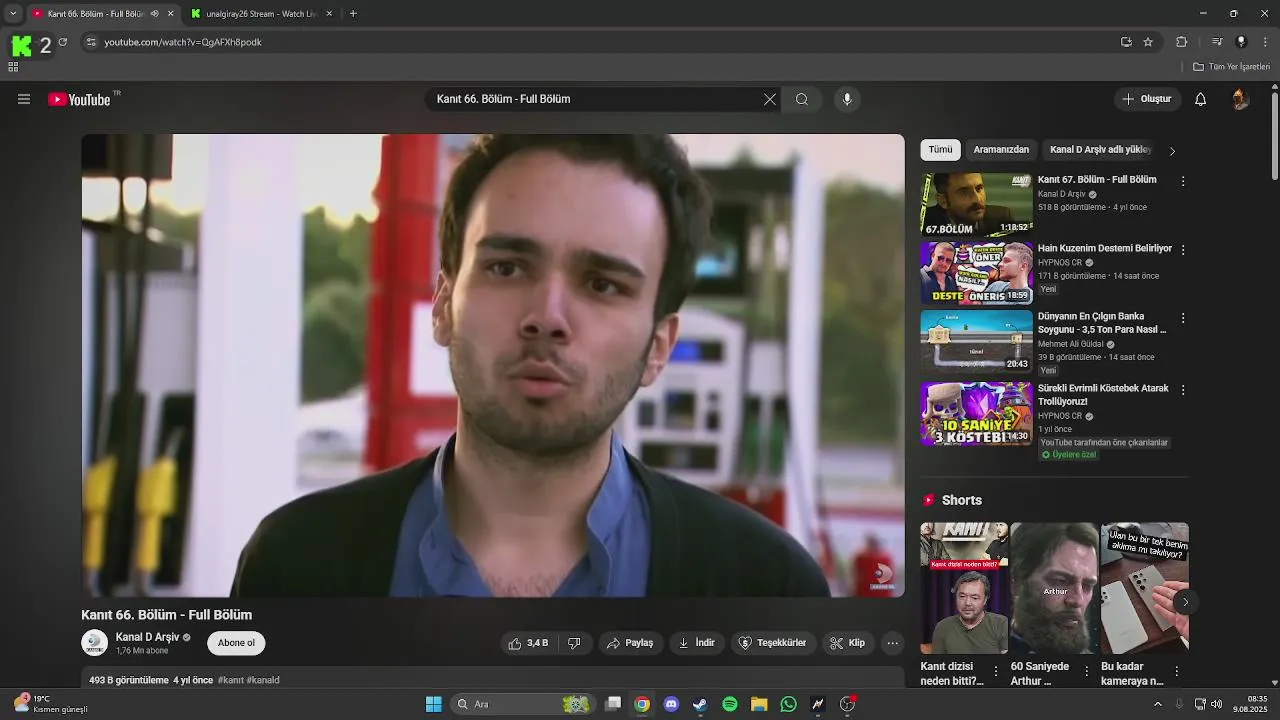The width and height of the screenshot is (1280, 720).
Task: Open the Chrome profile avatar
Action: point(1241,42)
